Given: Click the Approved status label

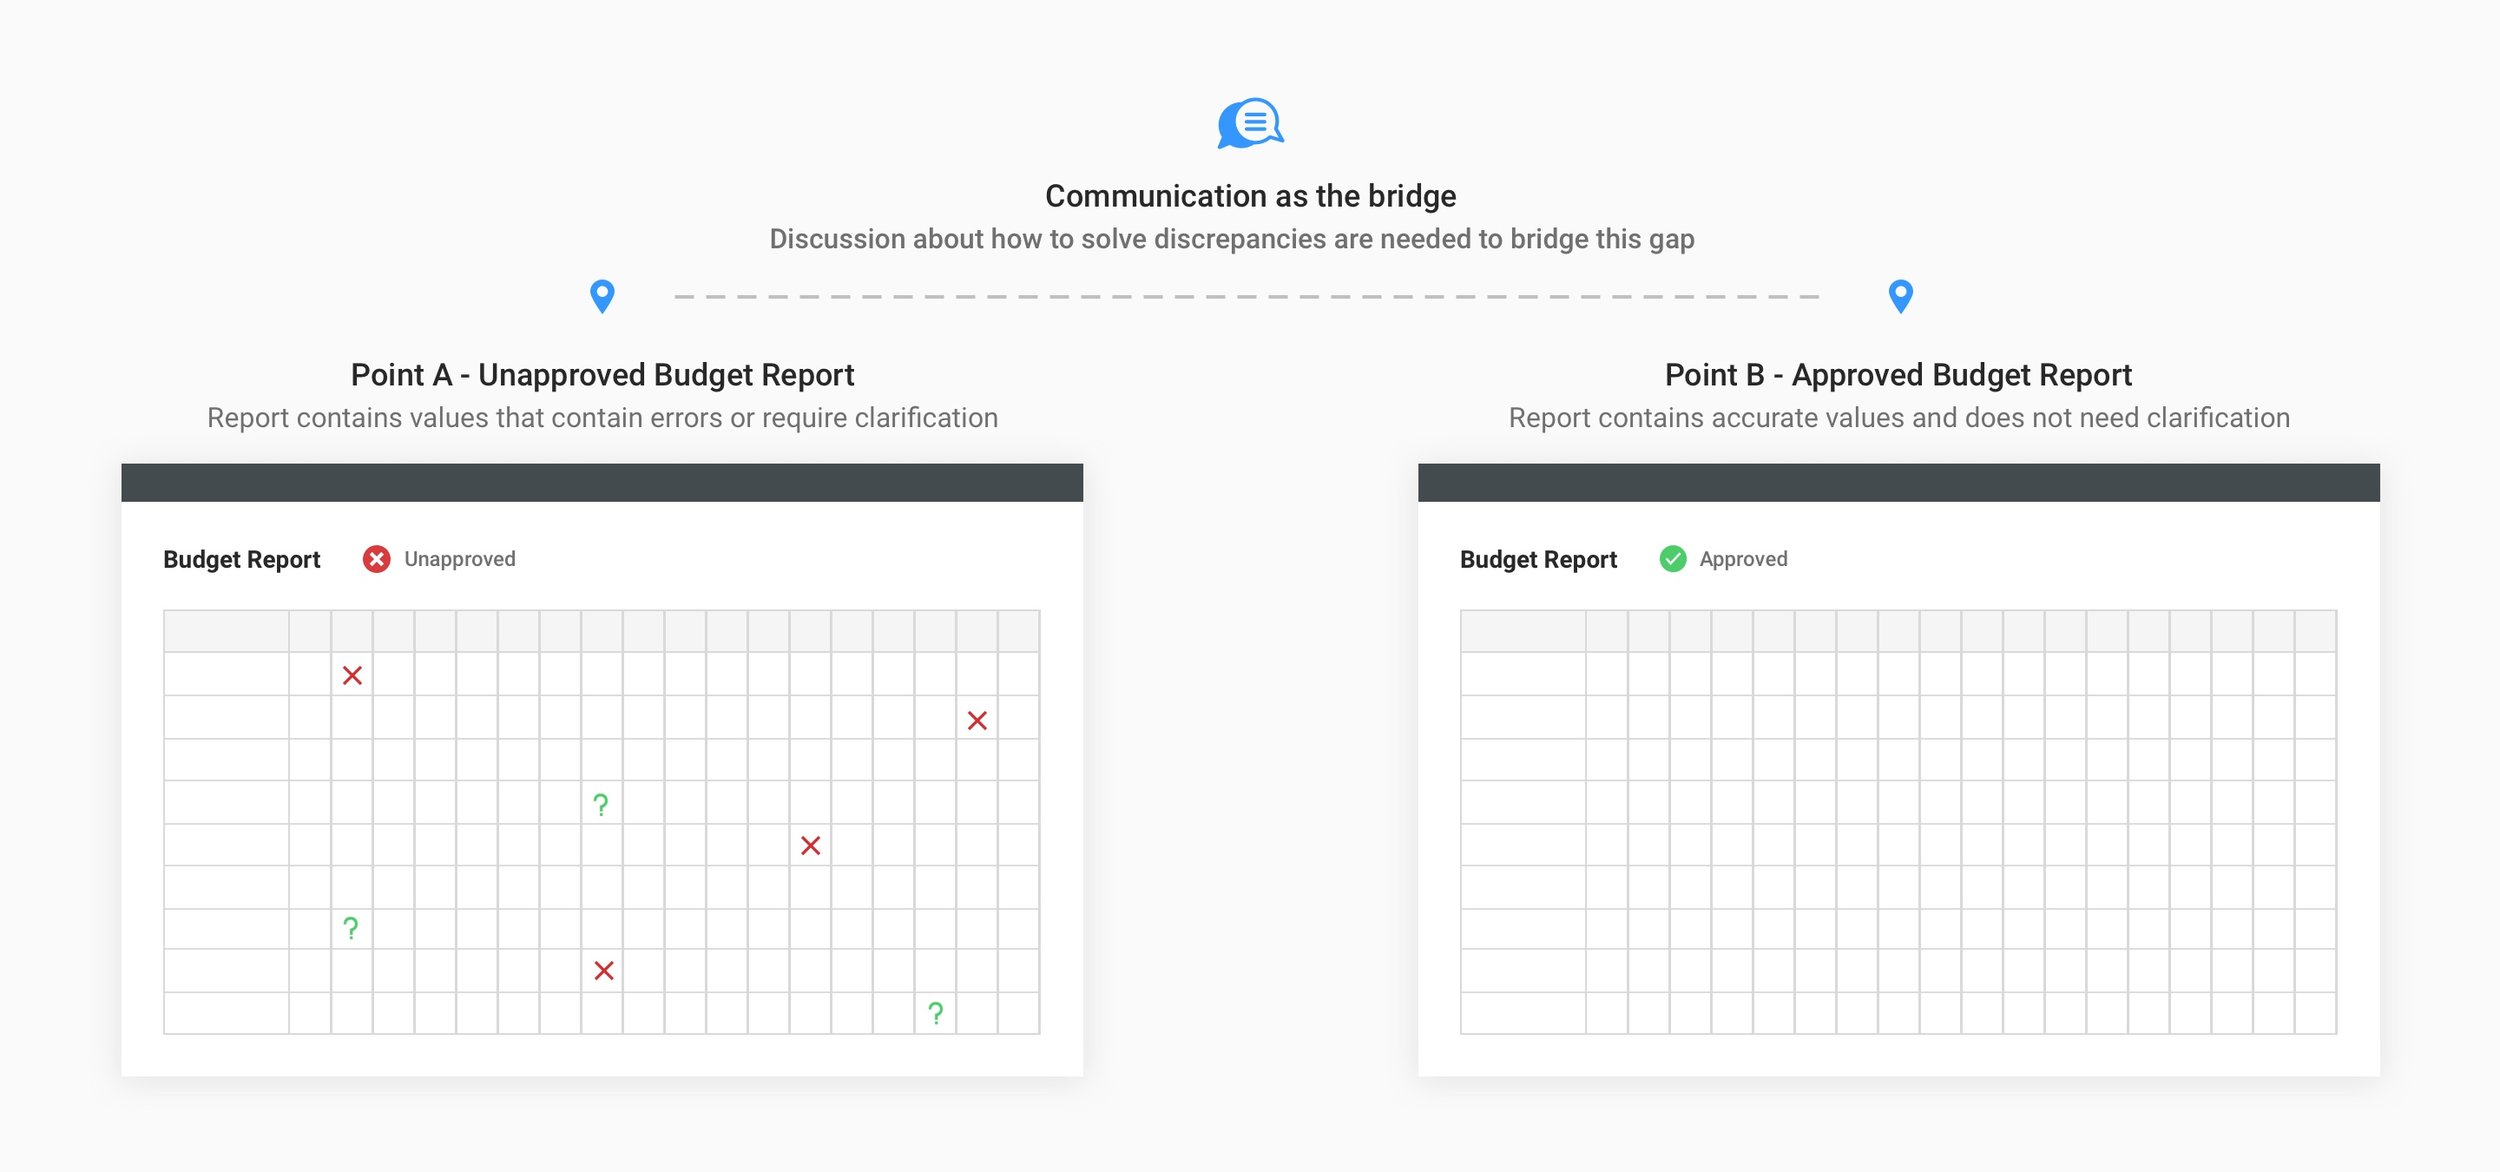Looking at the screenshot, I should click(x=1743, y=559).
